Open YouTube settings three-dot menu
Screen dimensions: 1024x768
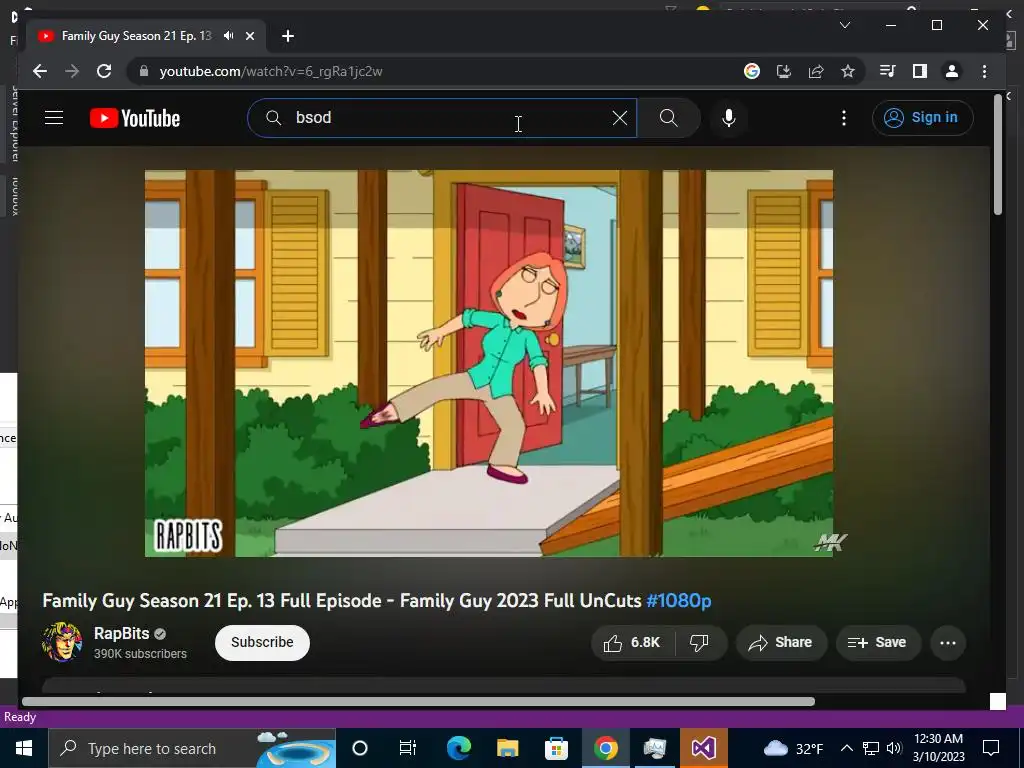(844, 118)
